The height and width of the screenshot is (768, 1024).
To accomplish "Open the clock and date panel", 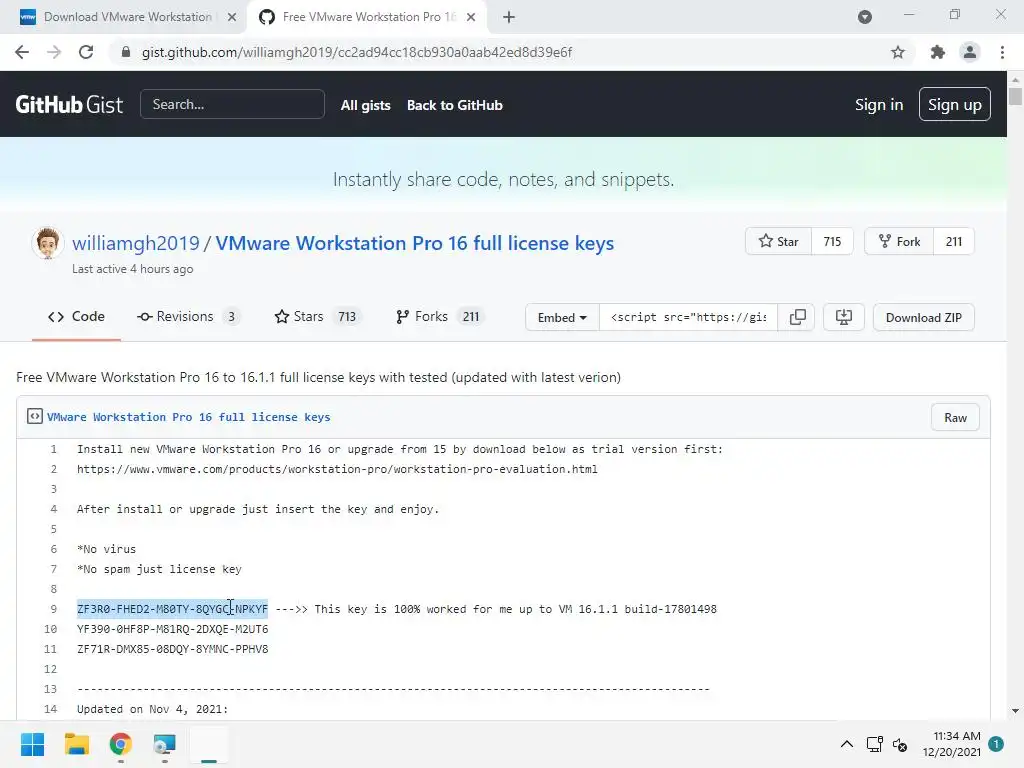I will coord(952,744).
